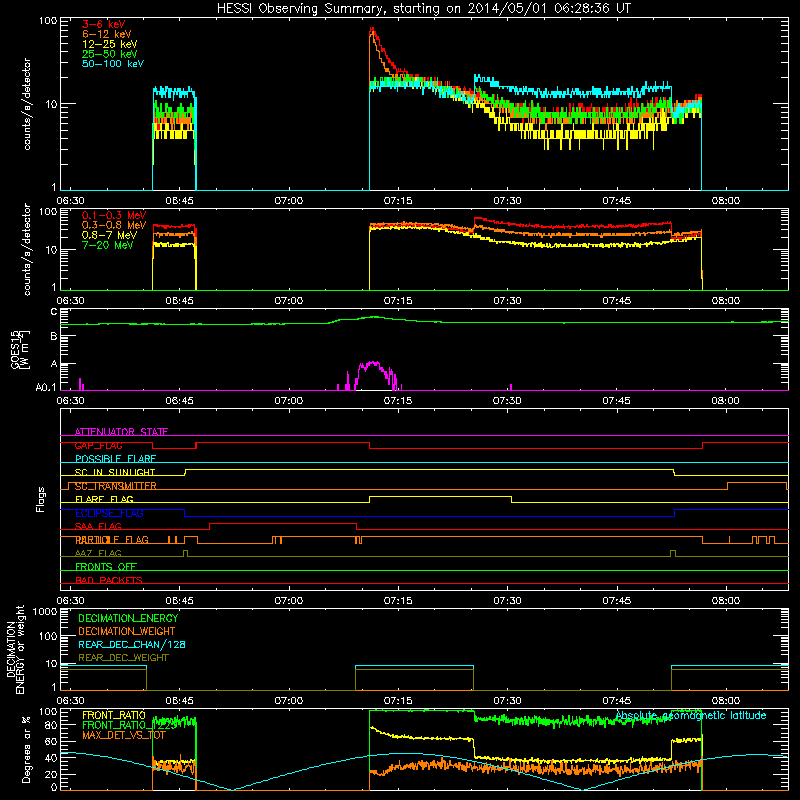Click the 0.1-0.3 MeV legend label

click(x=114, y=215)
